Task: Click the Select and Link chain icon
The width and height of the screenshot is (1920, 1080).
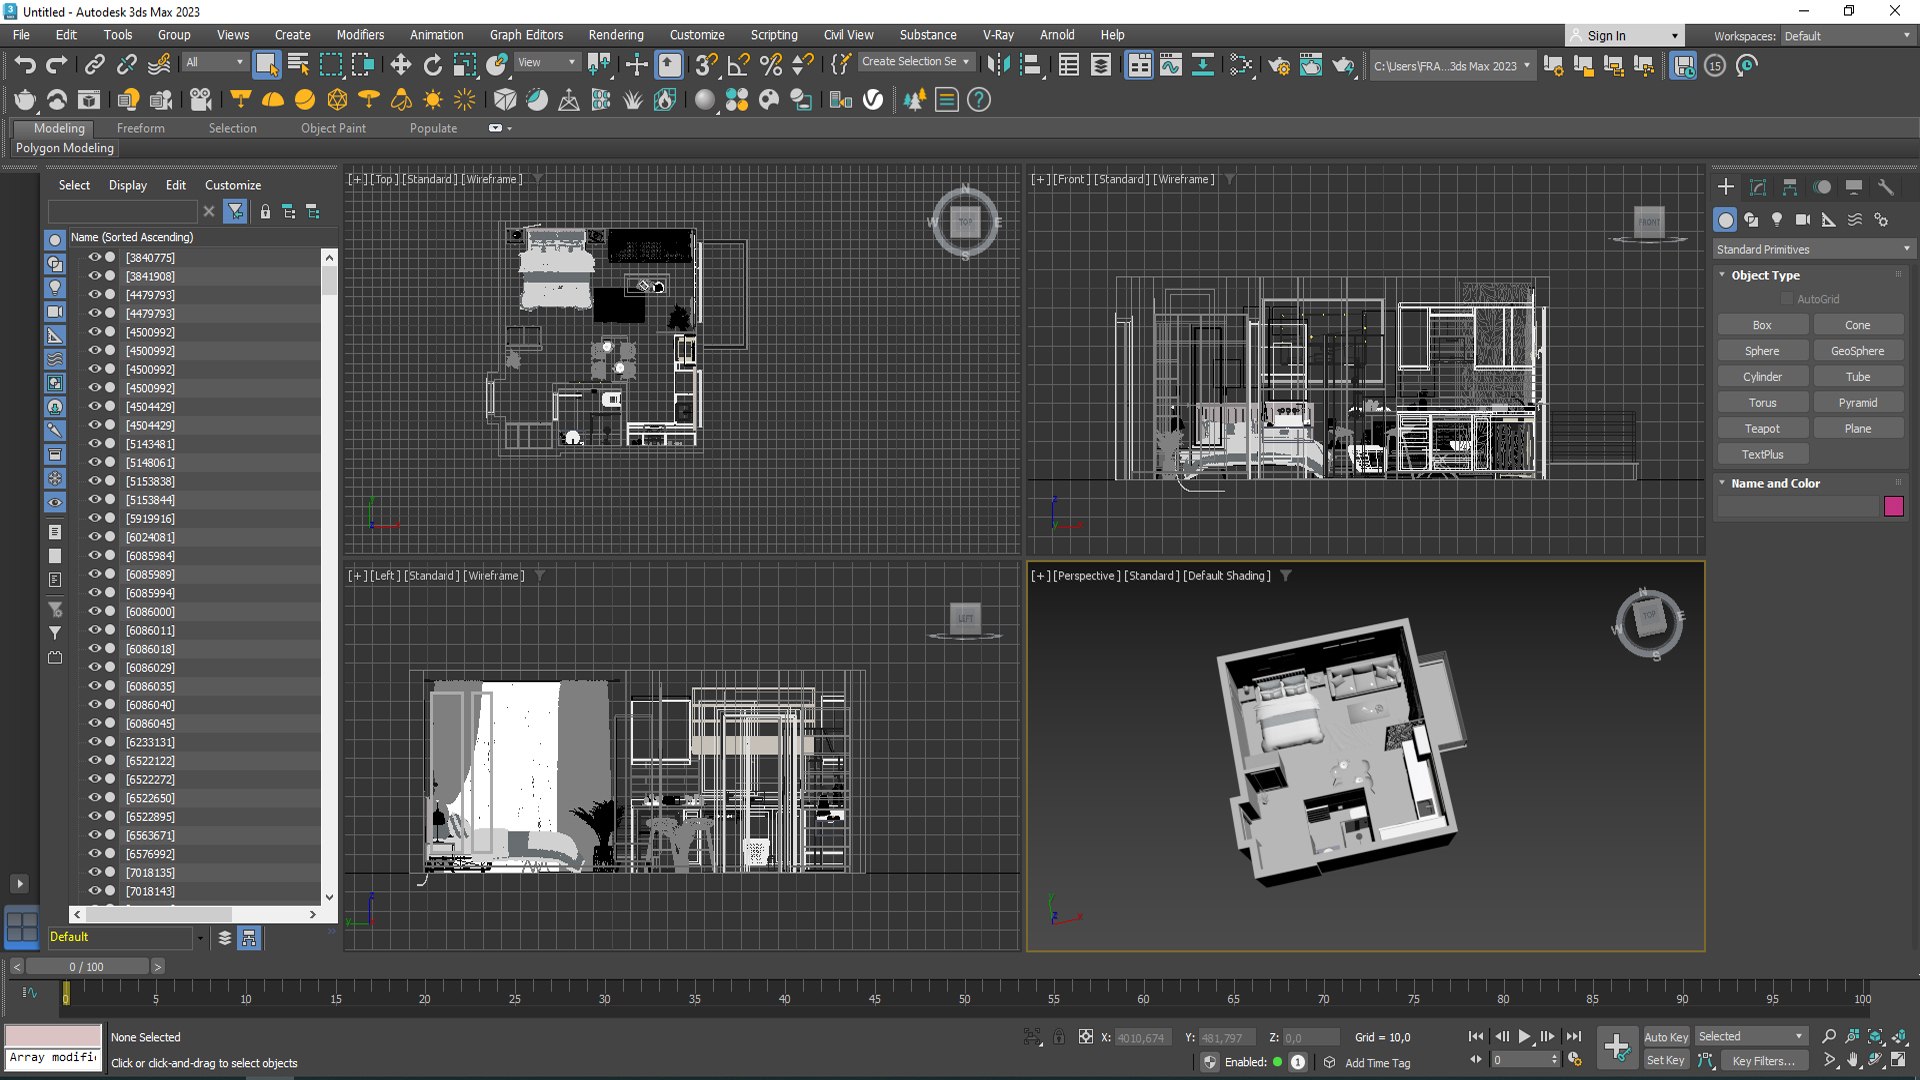Action: pyautogui.click(x=94, y=66)
